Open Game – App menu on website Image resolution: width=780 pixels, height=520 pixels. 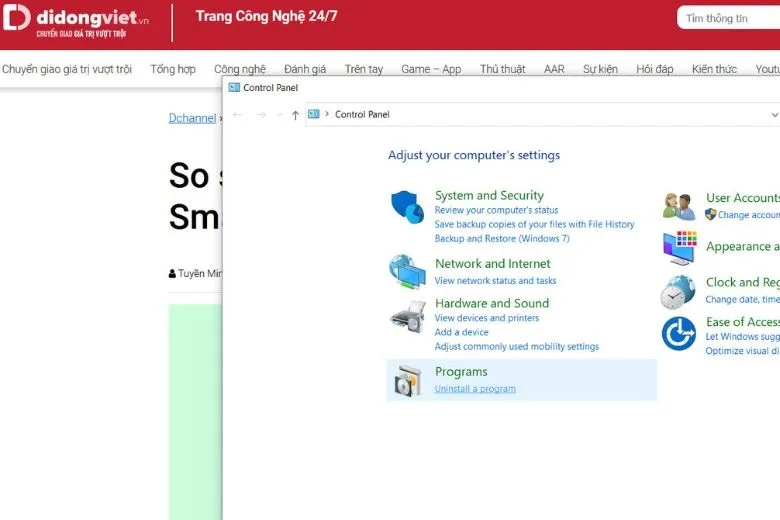click(431, 69)
